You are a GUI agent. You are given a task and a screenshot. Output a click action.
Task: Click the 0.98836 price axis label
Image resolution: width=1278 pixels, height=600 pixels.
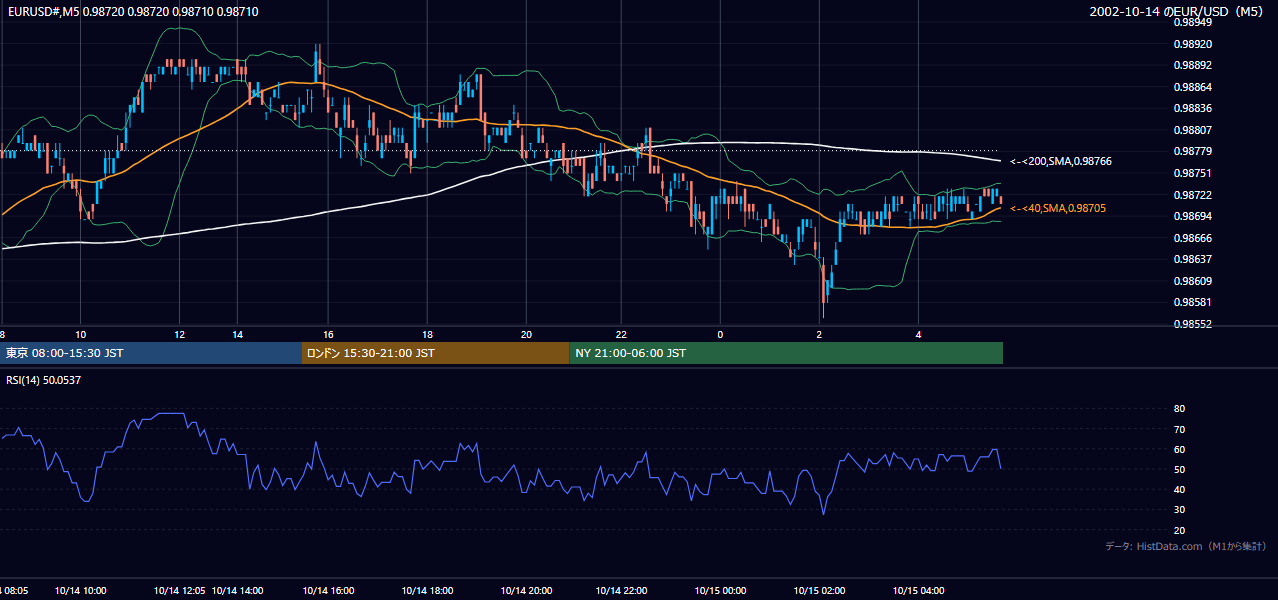point(1192,108)
